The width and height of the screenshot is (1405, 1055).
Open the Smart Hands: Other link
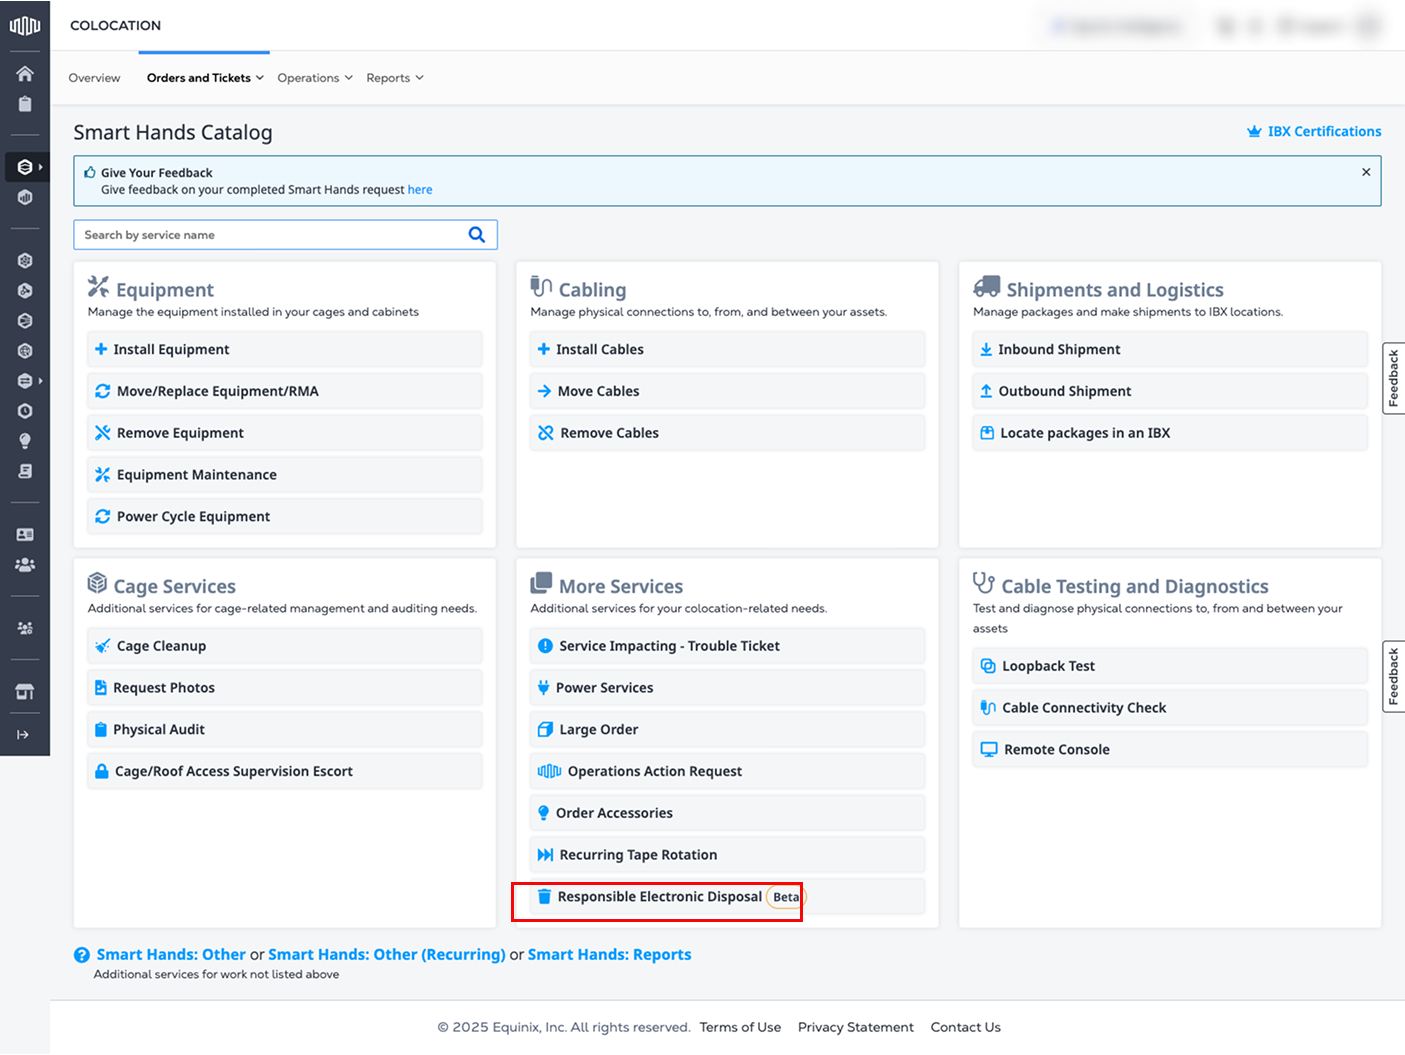click(x=171, y=955)
